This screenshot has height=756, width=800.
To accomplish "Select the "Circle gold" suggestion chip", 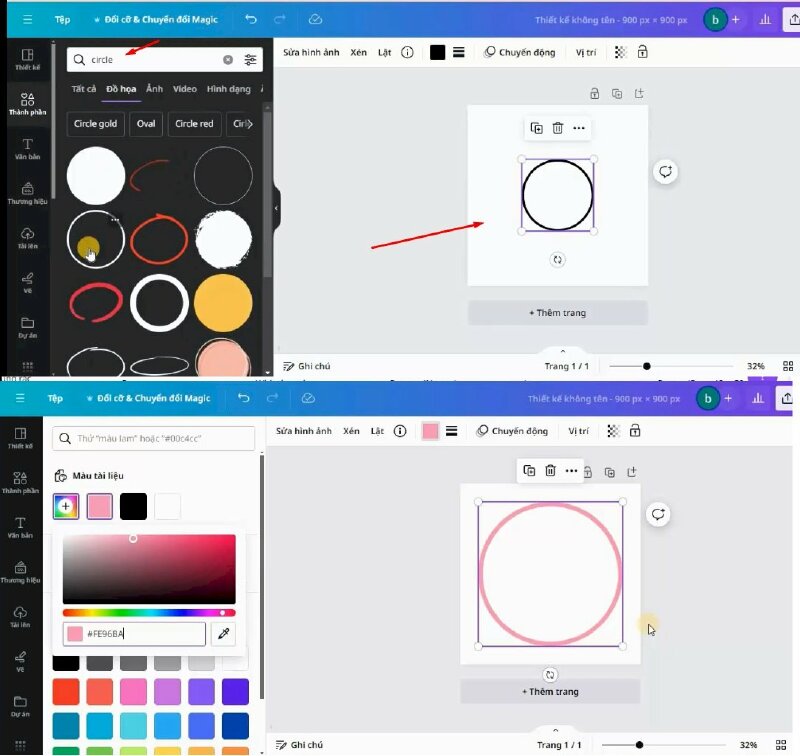I will pos(96,124).
